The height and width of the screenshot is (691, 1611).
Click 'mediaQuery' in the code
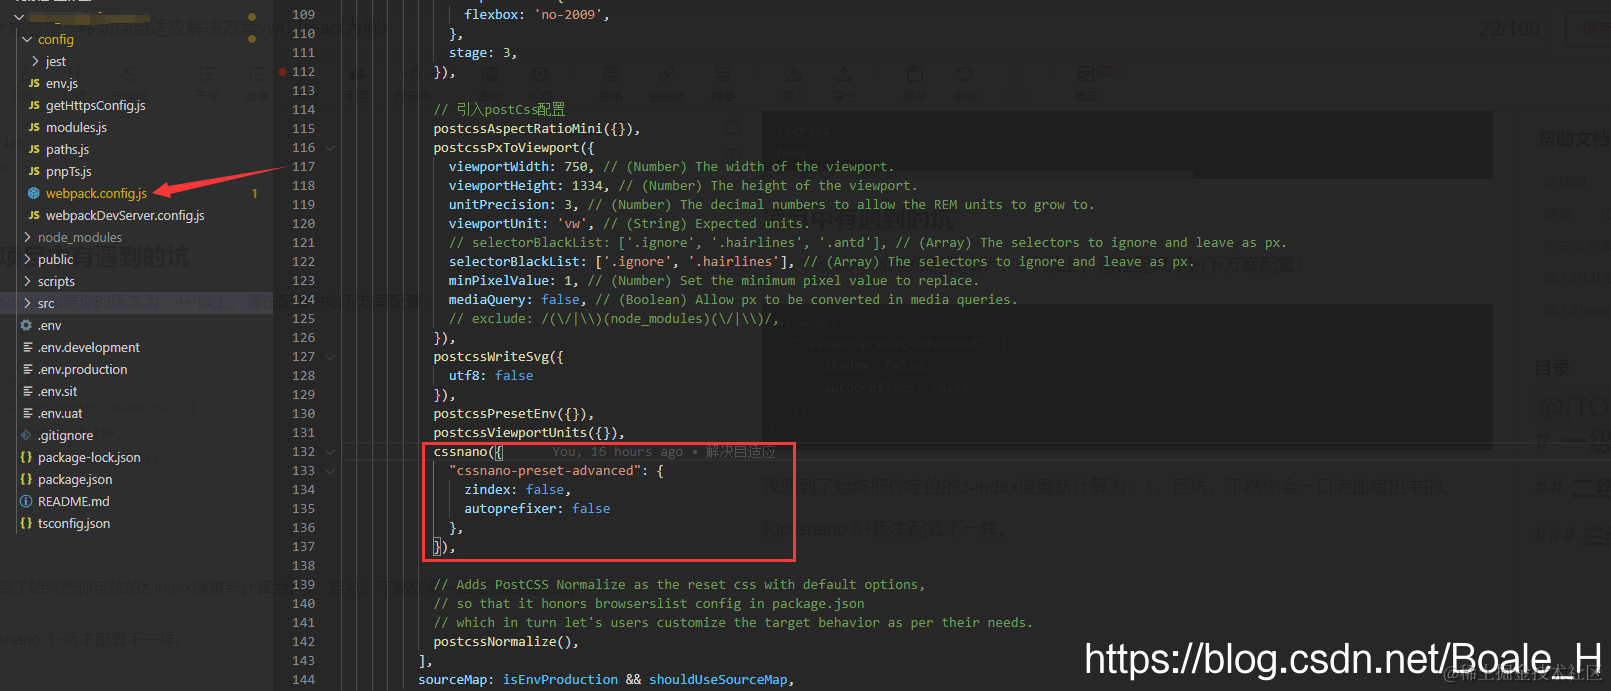point(487,300)
